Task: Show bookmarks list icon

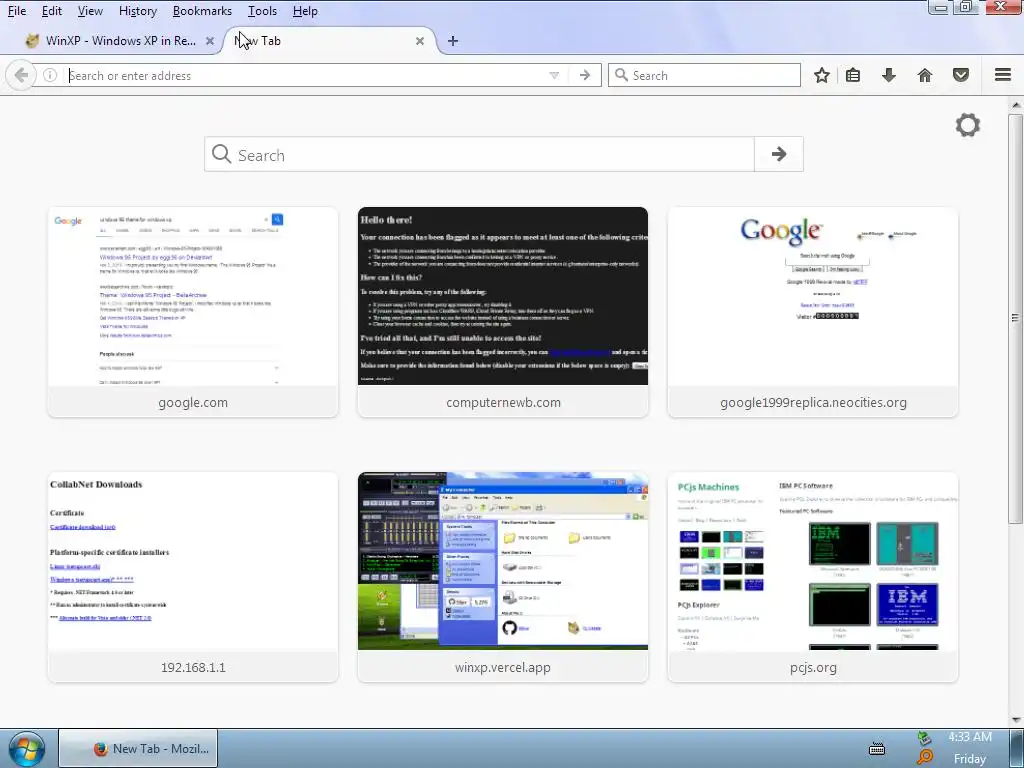Action: point(853,75)
